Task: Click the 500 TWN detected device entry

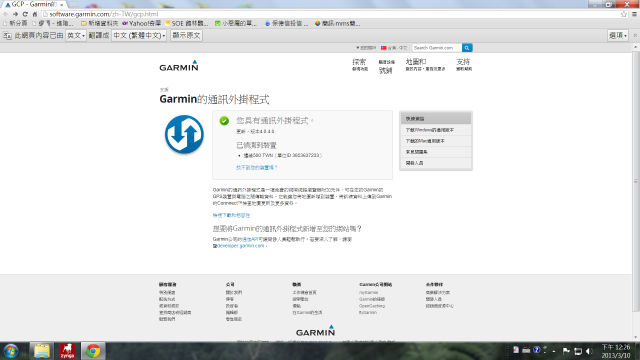Action: coord(283,156)
